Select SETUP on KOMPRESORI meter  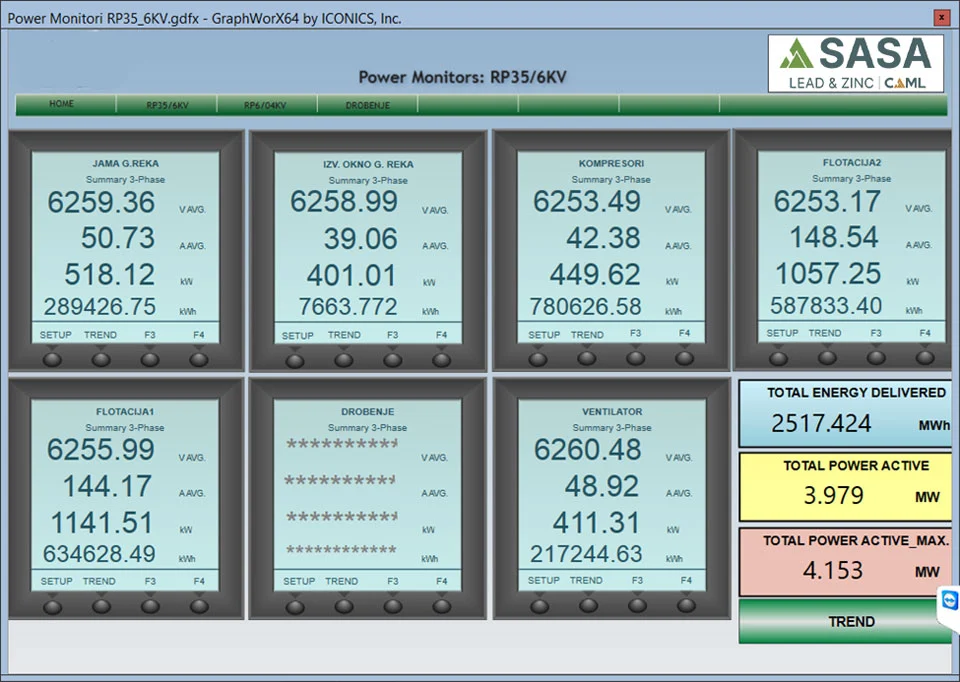pos(544,335)
